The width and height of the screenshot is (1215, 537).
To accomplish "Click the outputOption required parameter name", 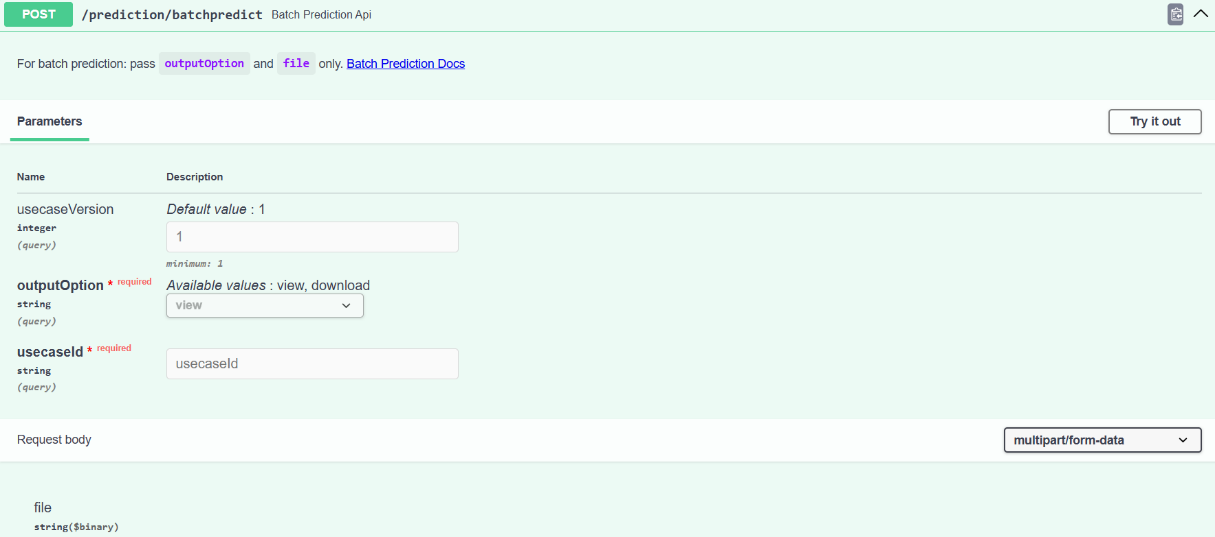I will (60, 285).
